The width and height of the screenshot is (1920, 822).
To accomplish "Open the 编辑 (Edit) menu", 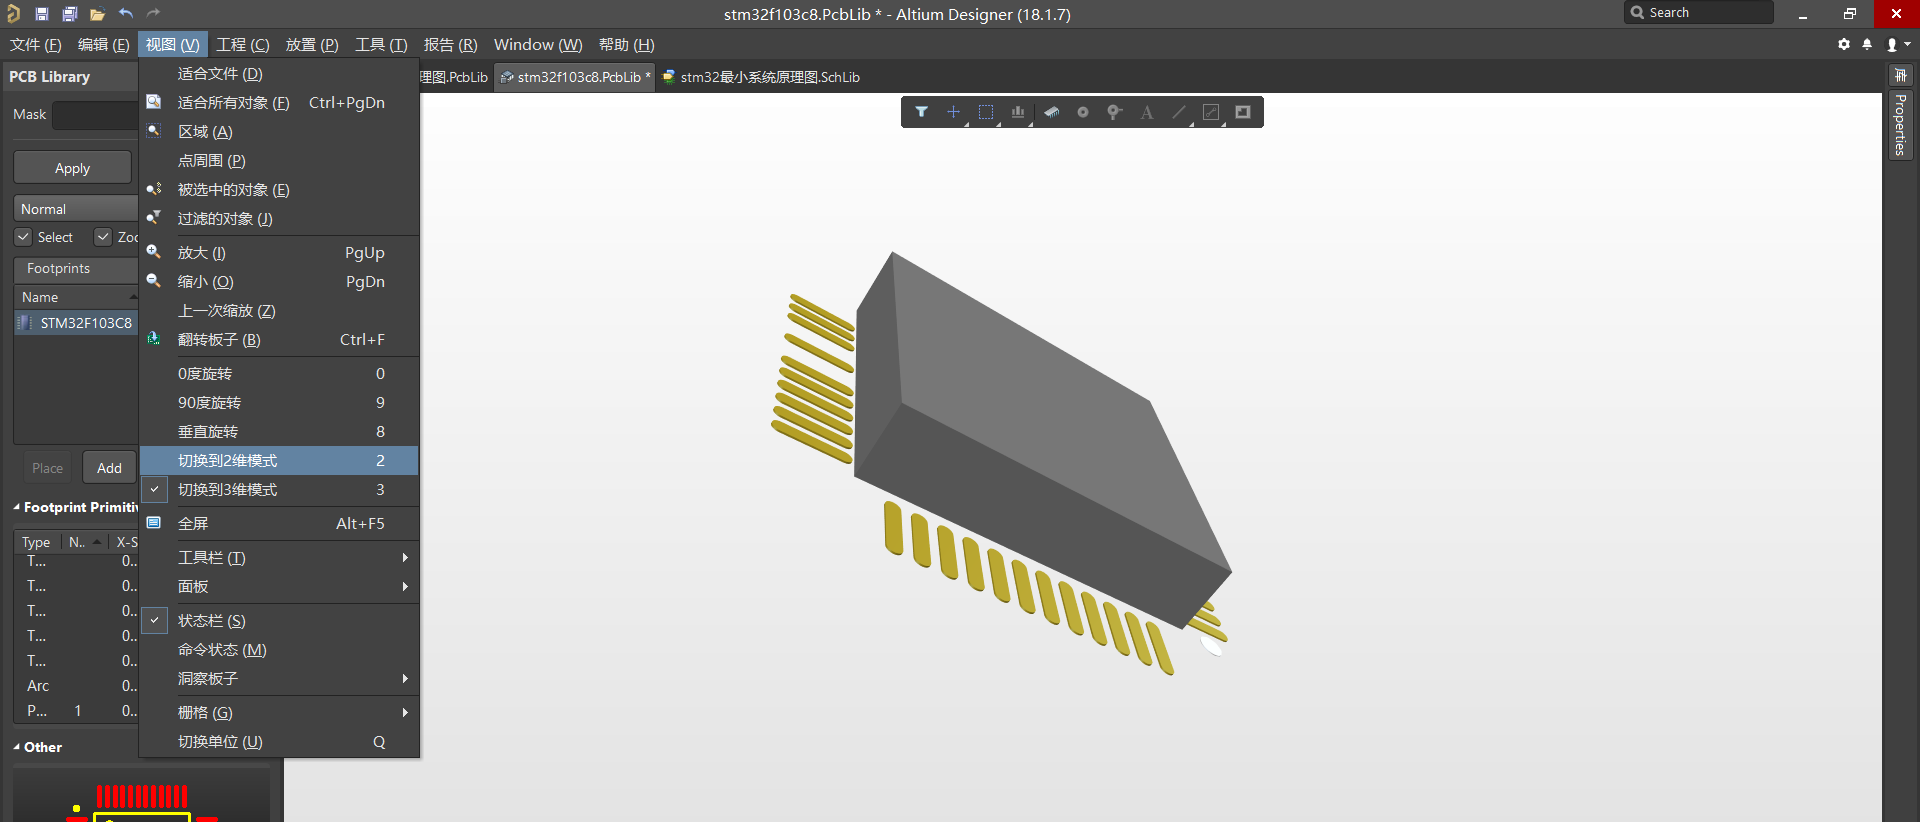I will pos(103,45).
